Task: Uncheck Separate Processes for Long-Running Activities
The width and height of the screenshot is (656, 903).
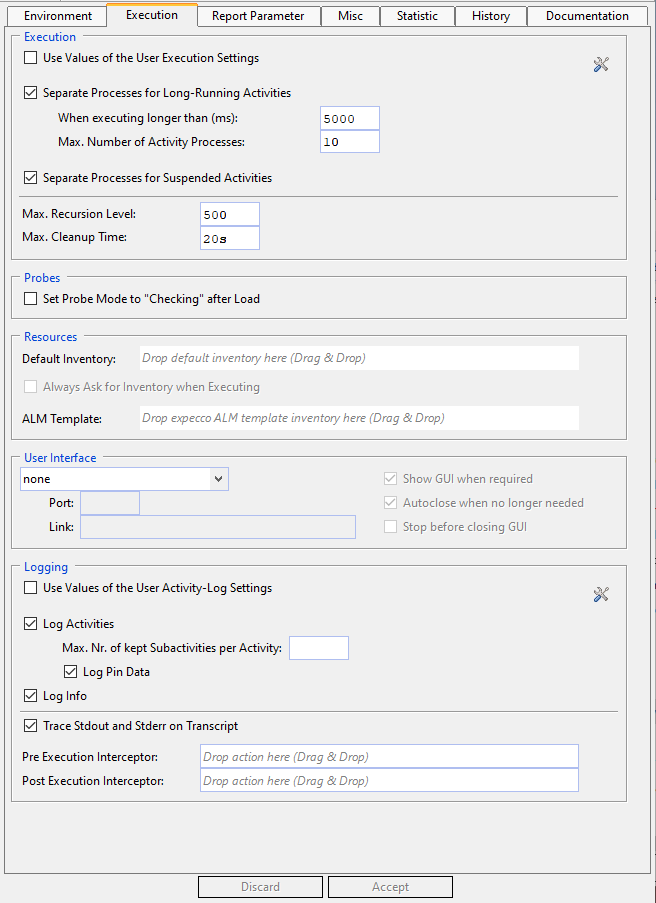Action: (31, 93)
